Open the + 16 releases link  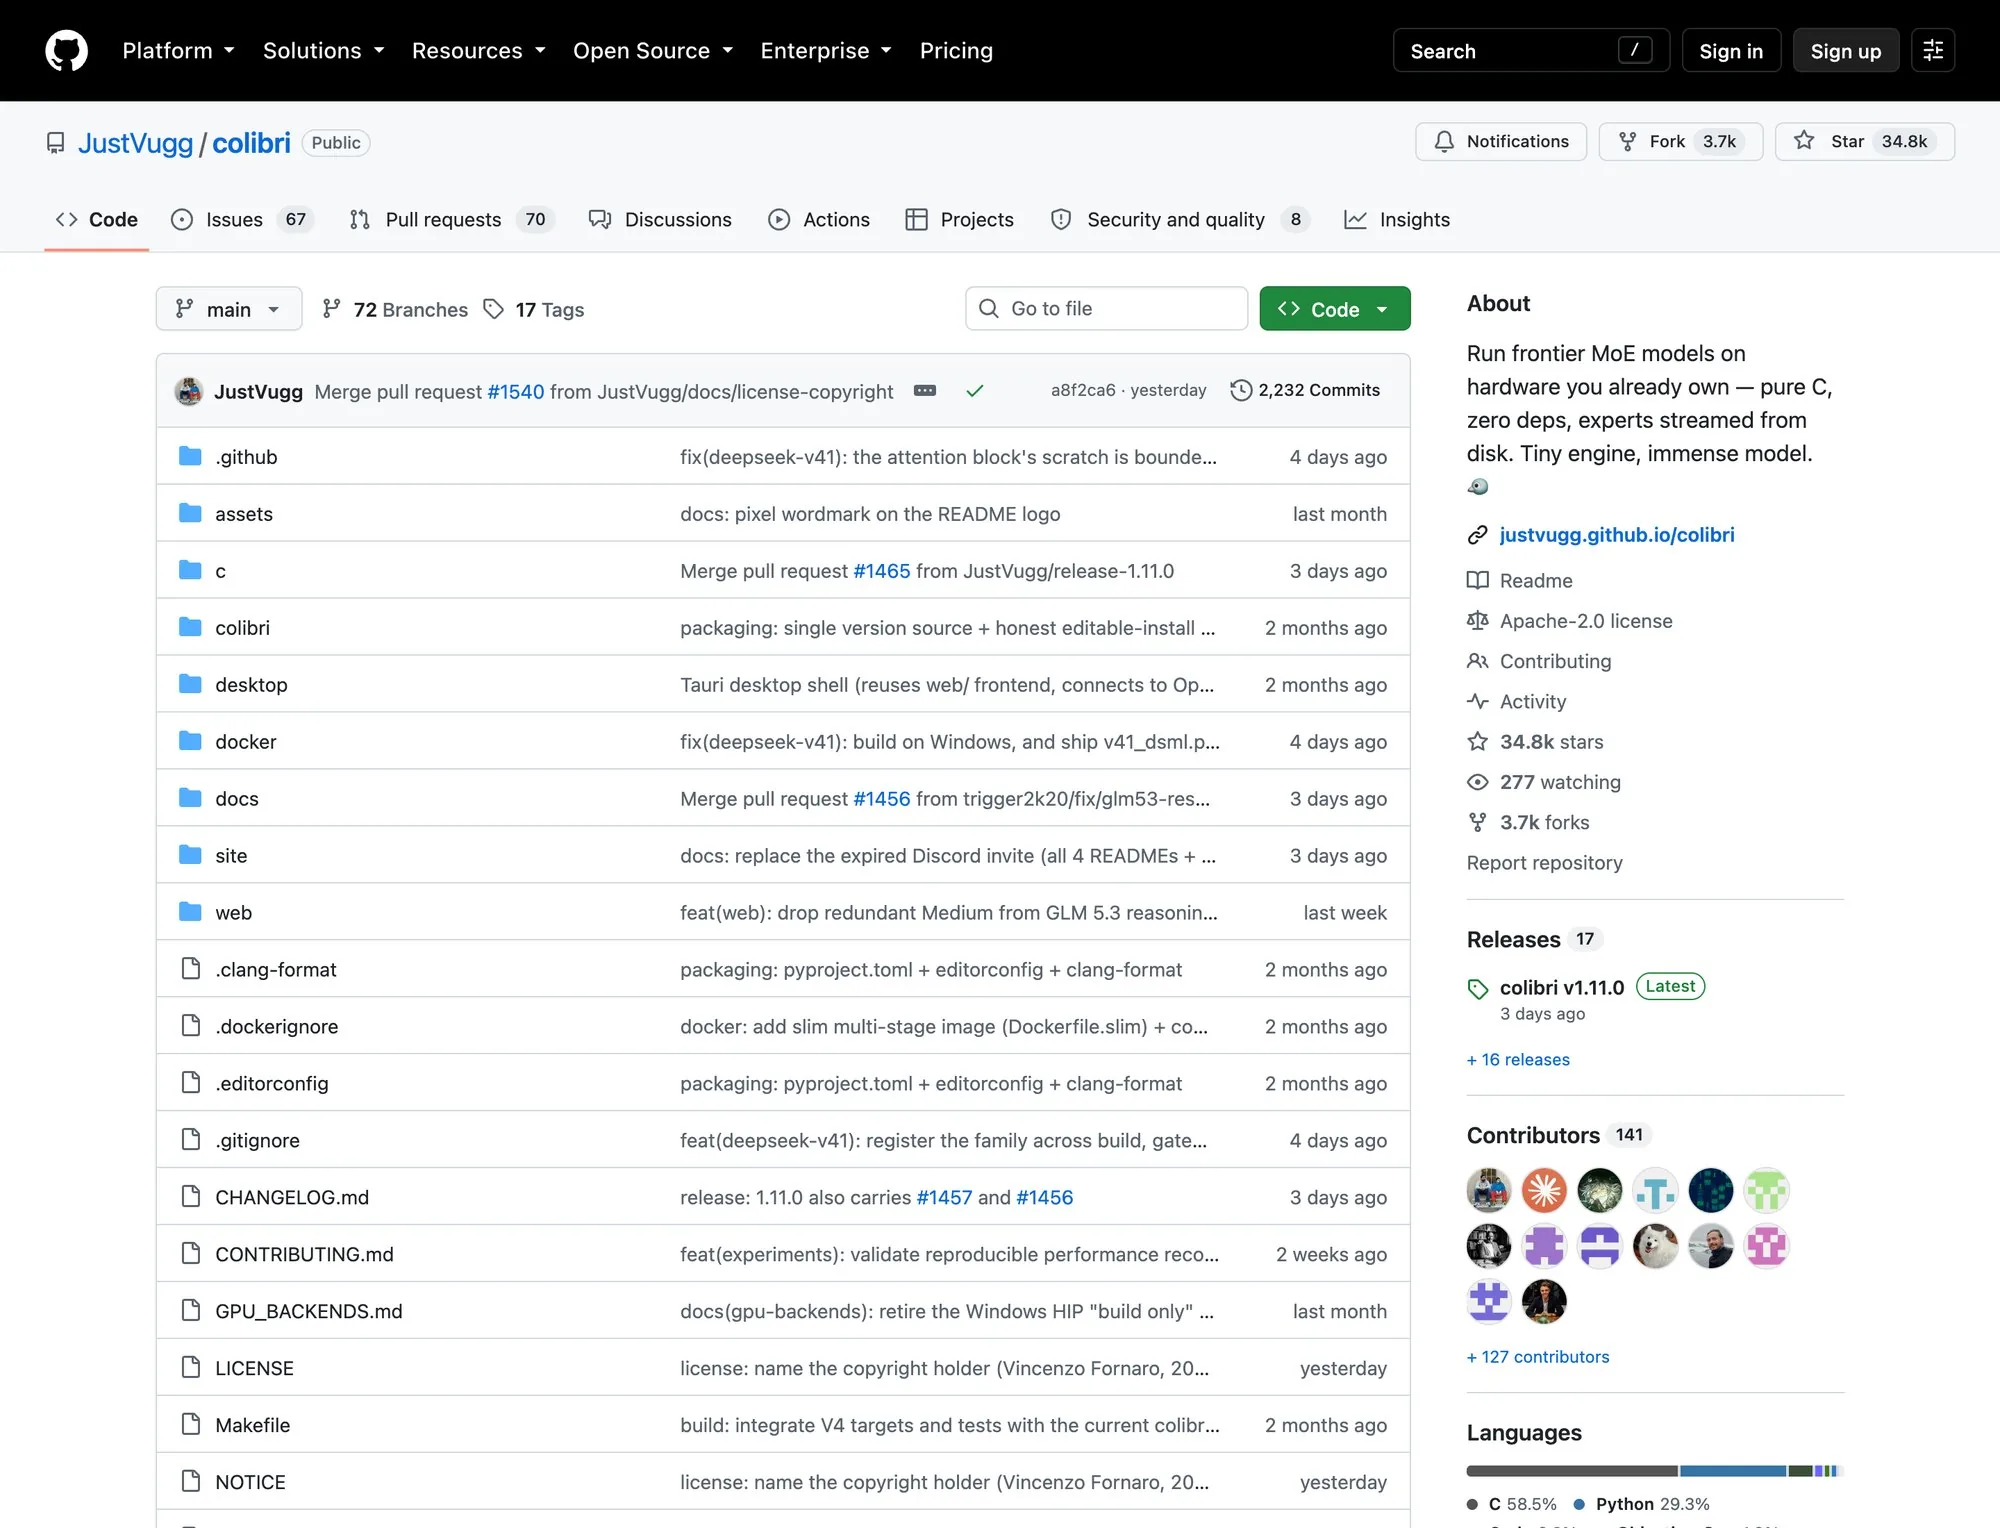(1518, 1059)
